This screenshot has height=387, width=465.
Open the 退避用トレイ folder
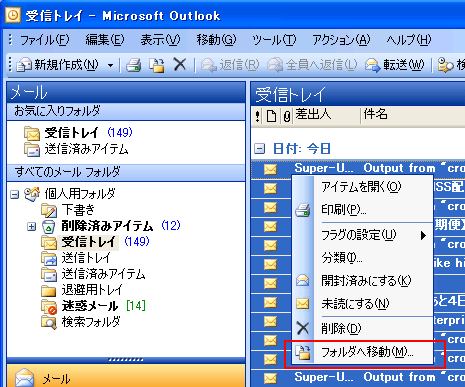tap(92, 290)
